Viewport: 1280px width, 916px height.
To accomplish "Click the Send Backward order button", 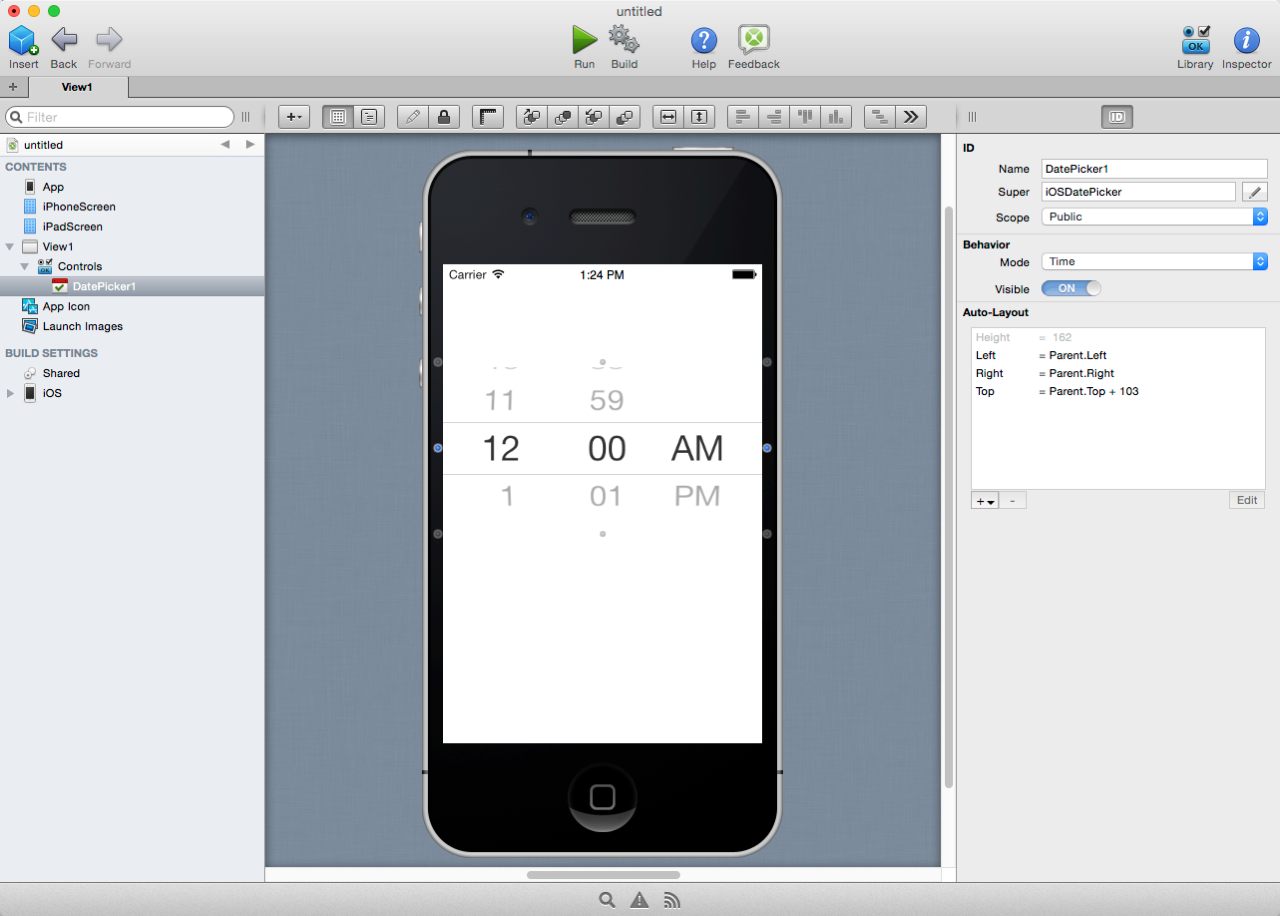I will point(593,117).
